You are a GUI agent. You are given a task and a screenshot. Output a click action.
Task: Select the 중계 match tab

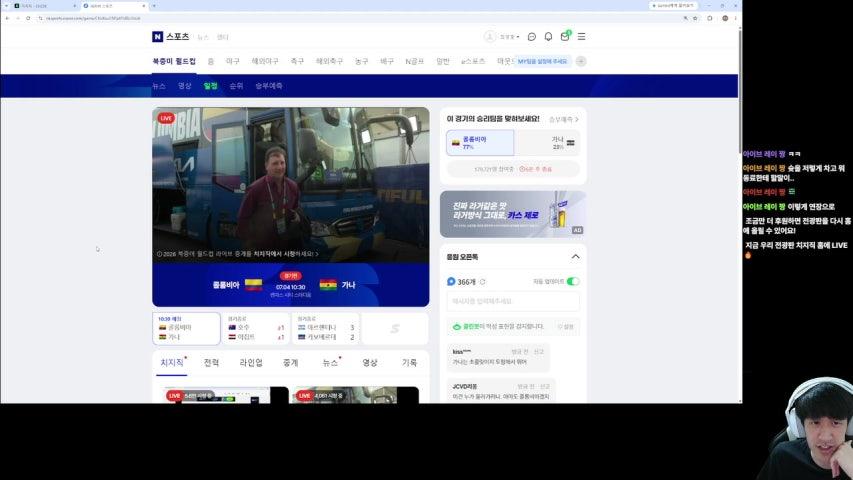coord(290,362)
